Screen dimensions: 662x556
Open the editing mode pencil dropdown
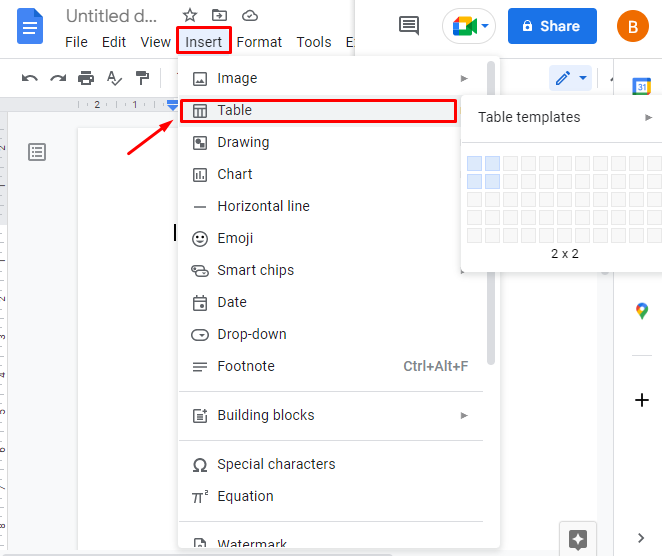point(570,78)
